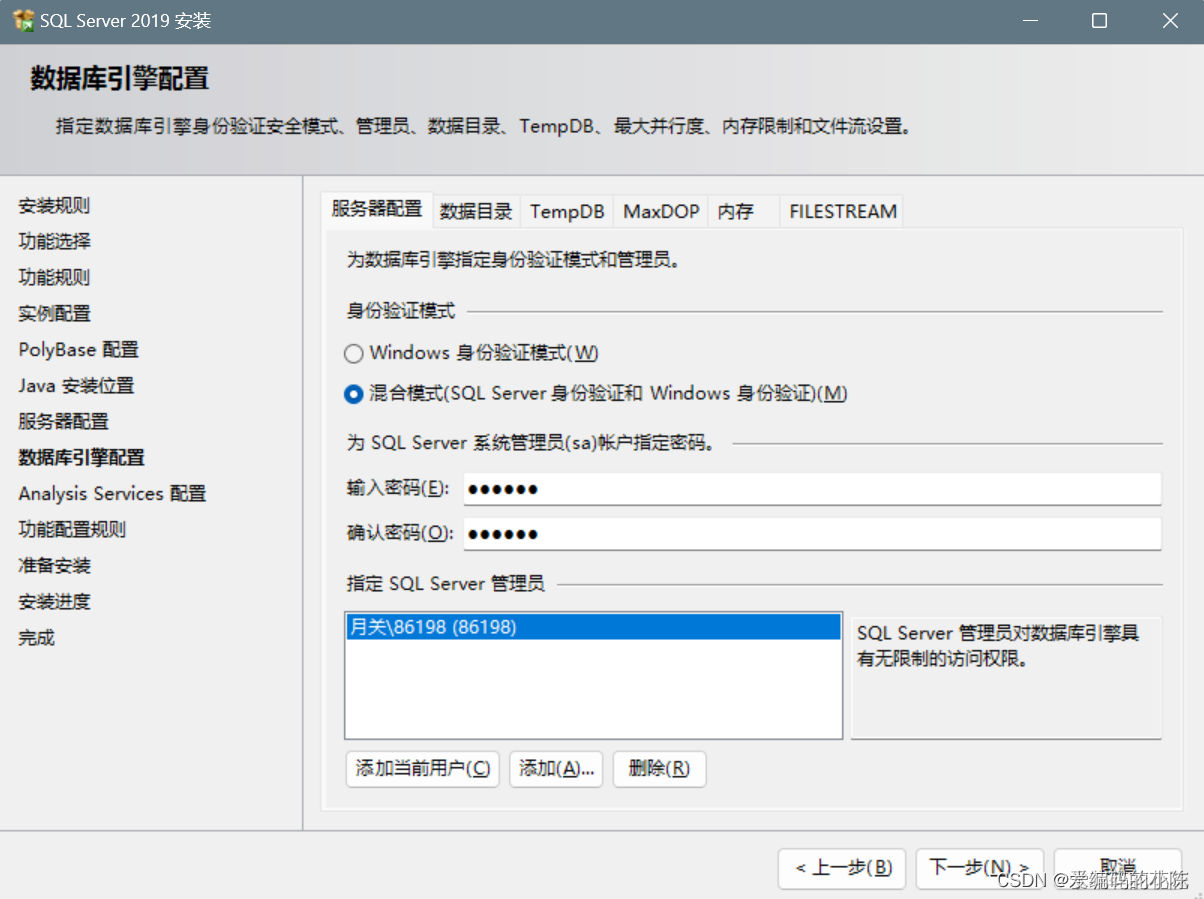Click the 确认密码 password field

812,534
